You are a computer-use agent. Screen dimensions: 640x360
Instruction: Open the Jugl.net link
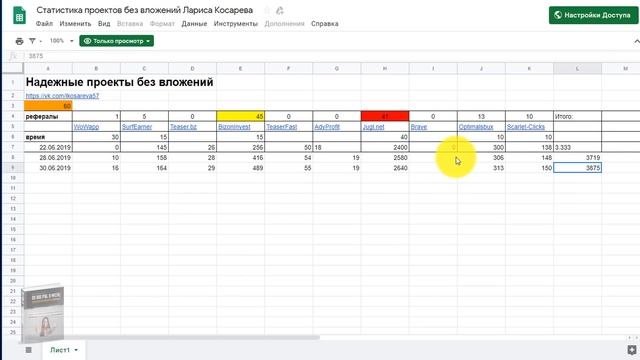pyautogui.click(x=373, y=127)
